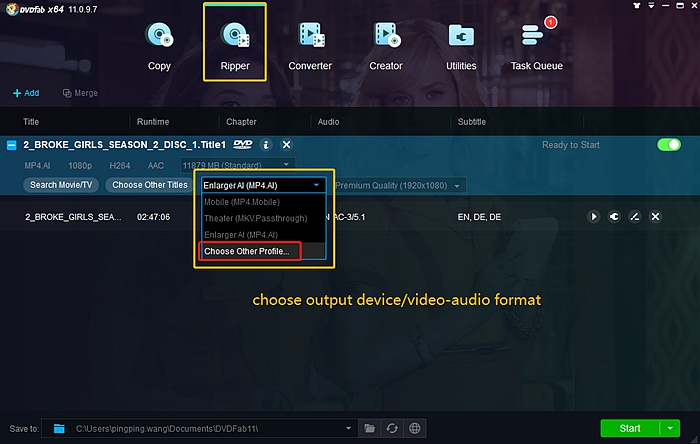
Task: Click the green Start button
Action: click(630, 428)
